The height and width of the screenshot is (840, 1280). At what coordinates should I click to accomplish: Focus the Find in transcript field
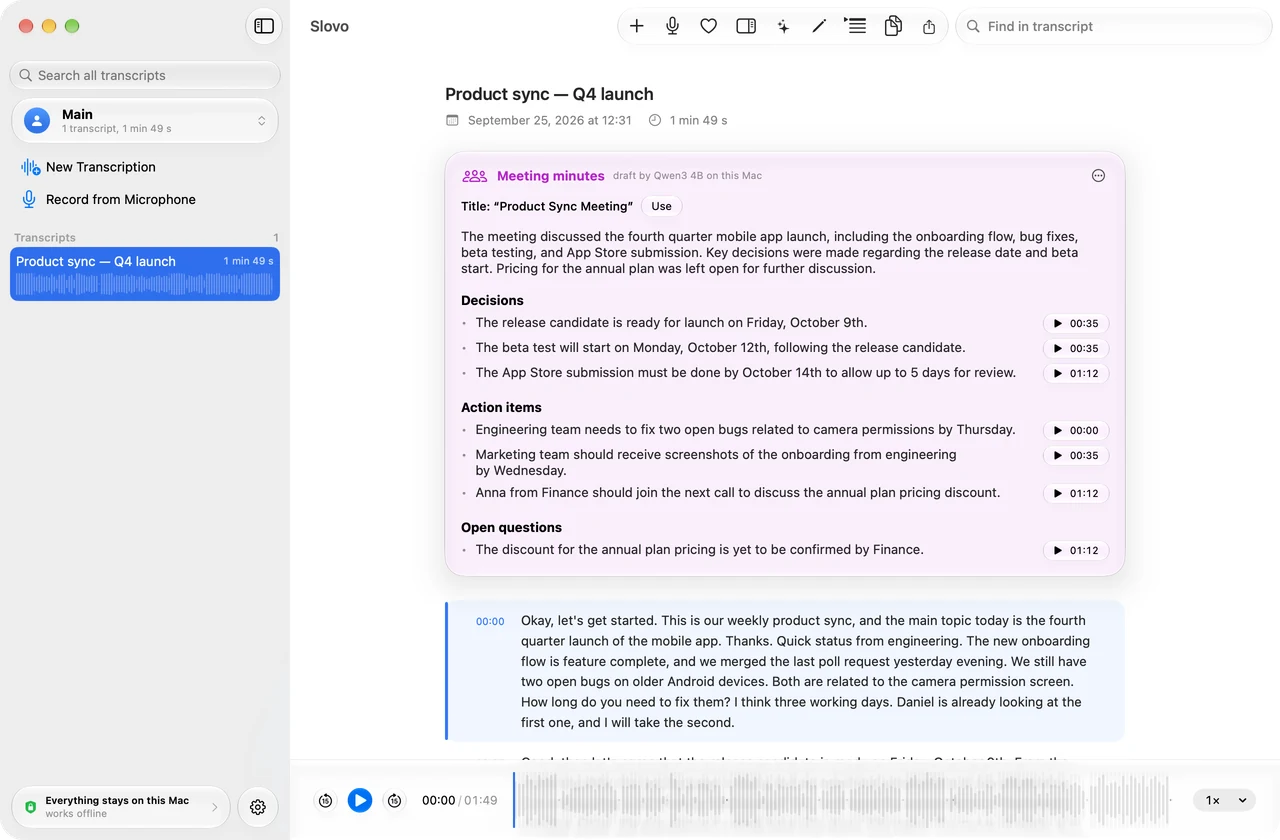click(x=1114, y=26)
